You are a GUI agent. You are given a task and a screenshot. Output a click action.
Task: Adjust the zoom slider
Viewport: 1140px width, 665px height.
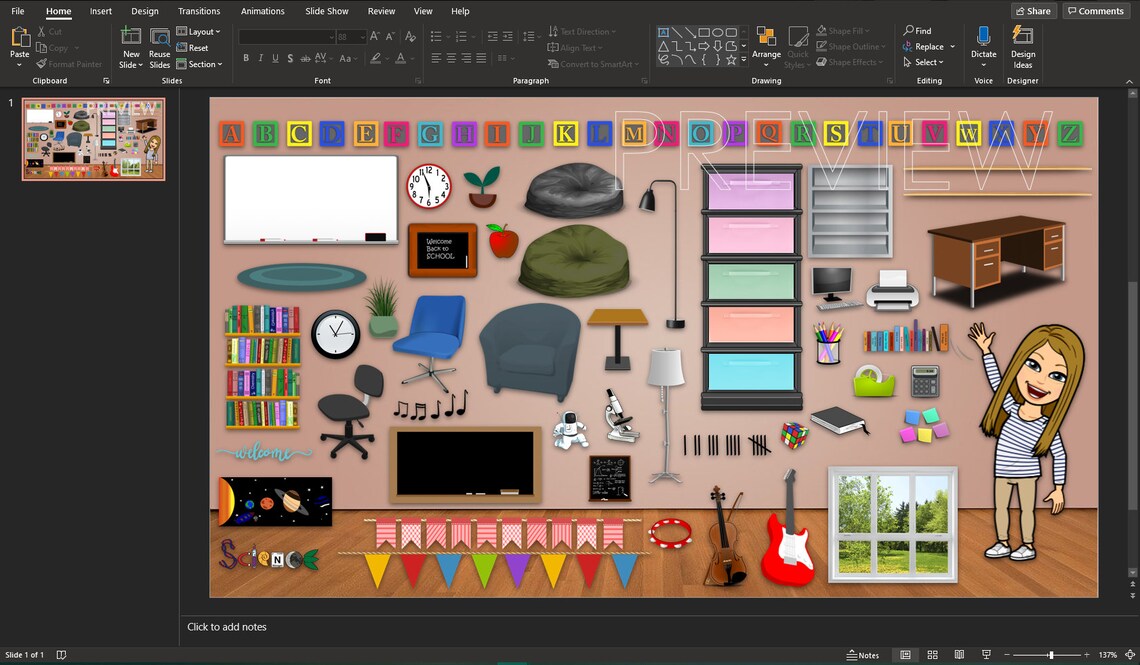pos(1051,655)
